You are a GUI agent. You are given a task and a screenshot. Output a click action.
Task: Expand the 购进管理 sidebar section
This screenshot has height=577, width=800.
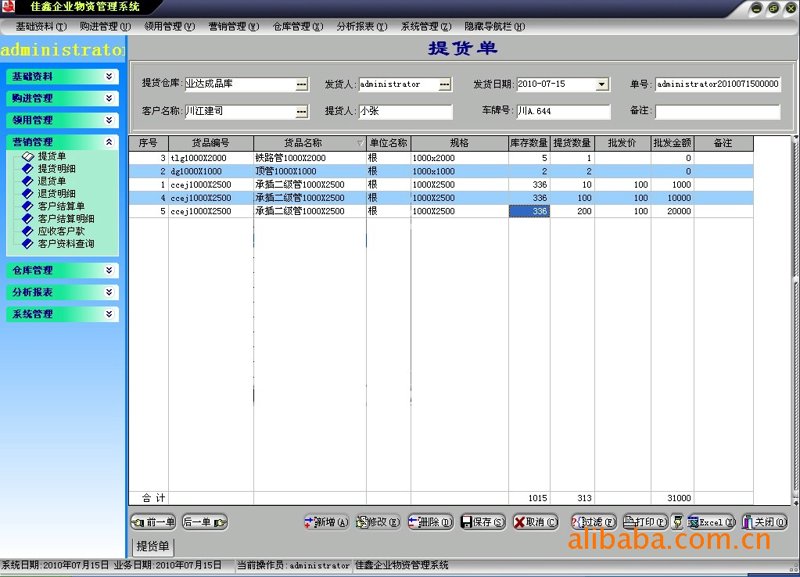62,98
